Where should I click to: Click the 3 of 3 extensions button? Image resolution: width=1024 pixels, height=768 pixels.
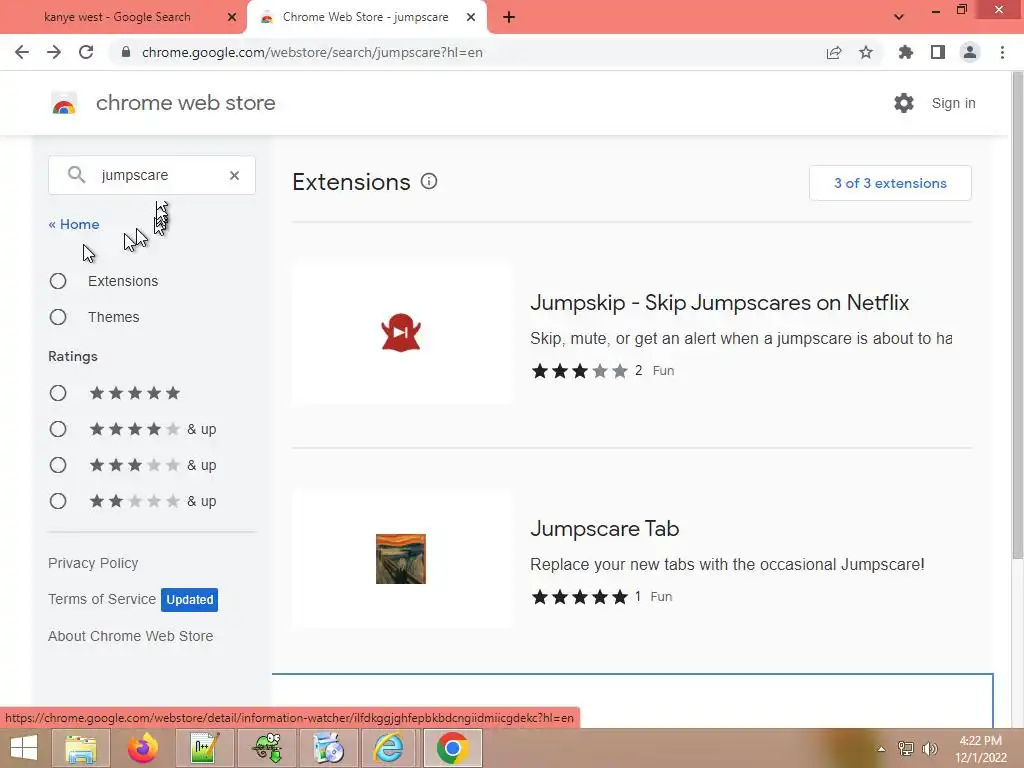tap(890, 183)
